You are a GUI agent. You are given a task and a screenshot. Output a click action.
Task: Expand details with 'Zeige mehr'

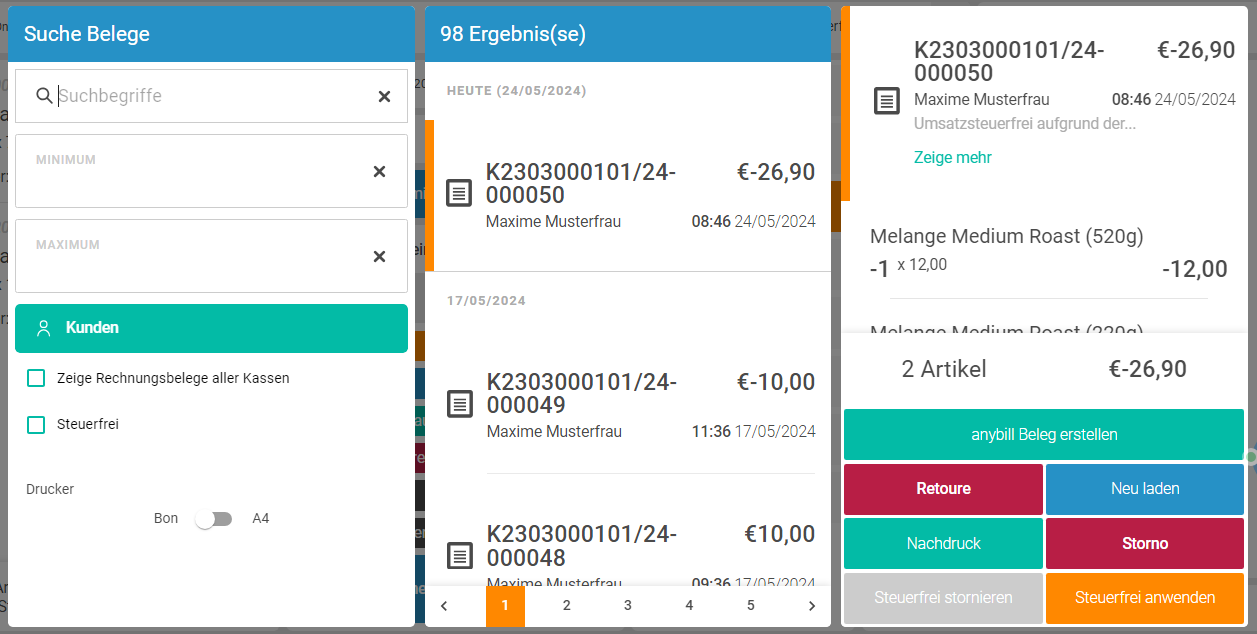(952, 158)
